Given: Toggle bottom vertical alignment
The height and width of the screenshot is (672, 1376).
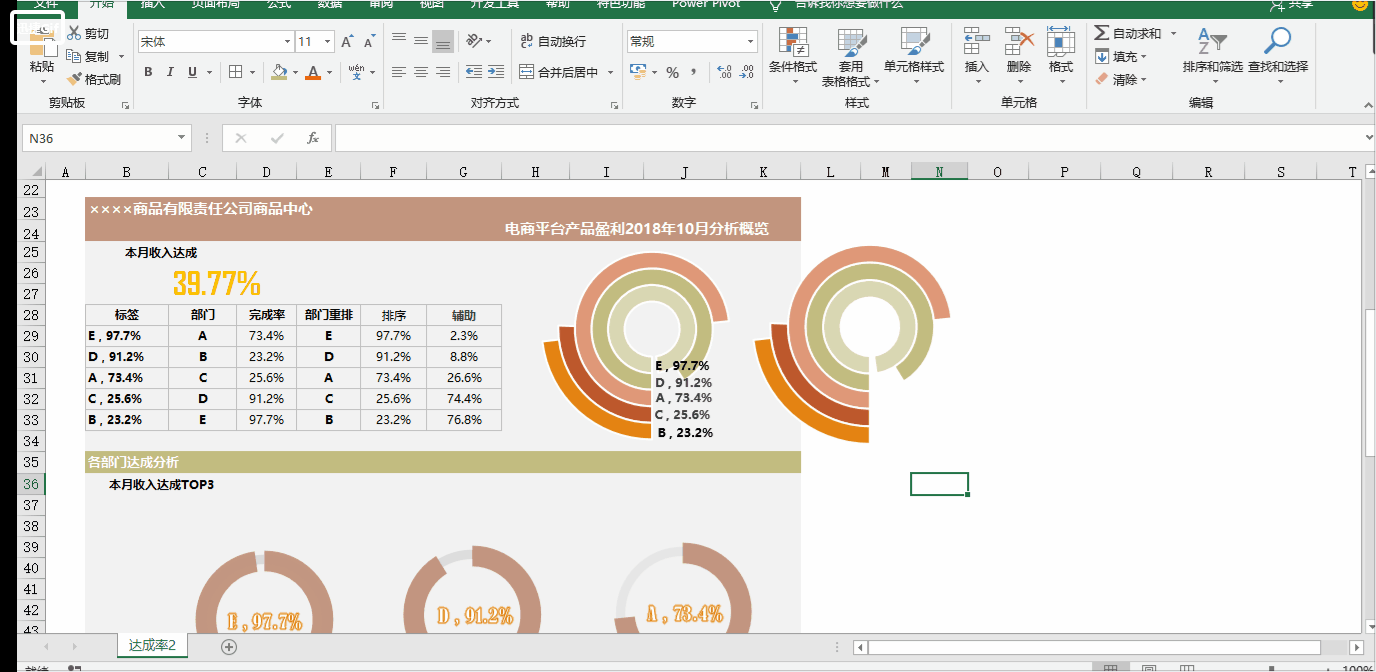Looking at the screenshot, I should [x=443, y=42].
